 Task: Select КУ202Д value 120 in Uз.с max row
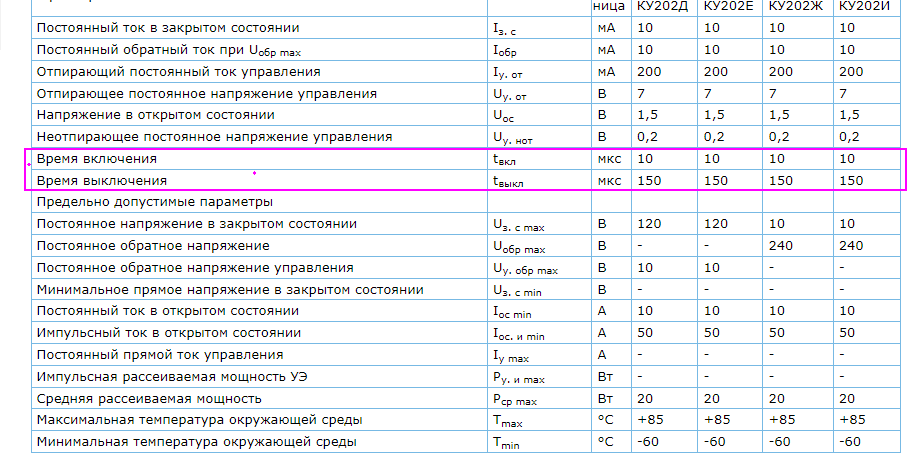pyautogui.click(x=649, y=224)
